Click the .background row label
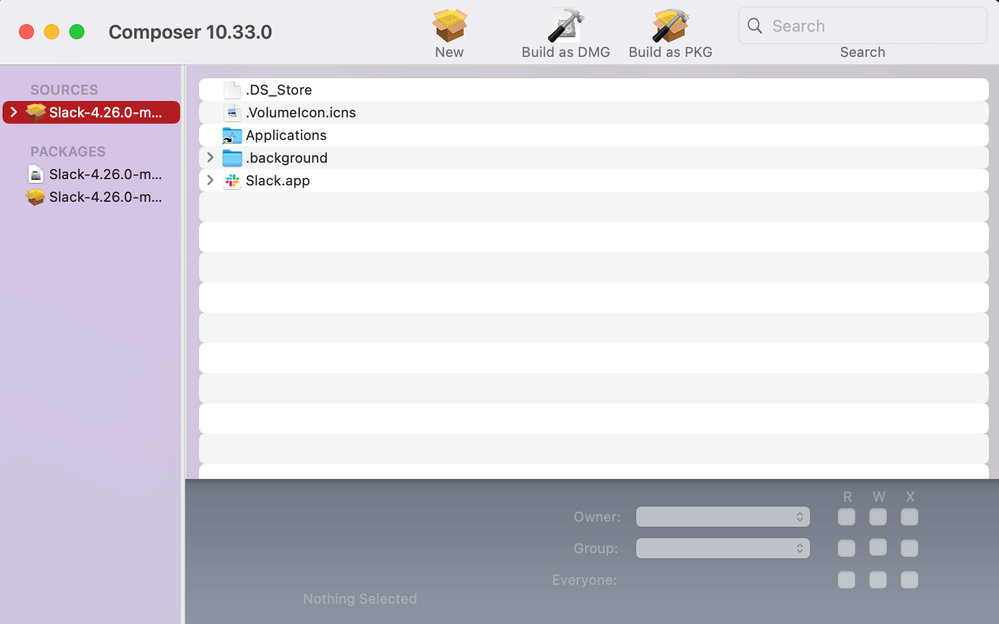The width and height of the screenshot is (999, 624). pos(287,158)
